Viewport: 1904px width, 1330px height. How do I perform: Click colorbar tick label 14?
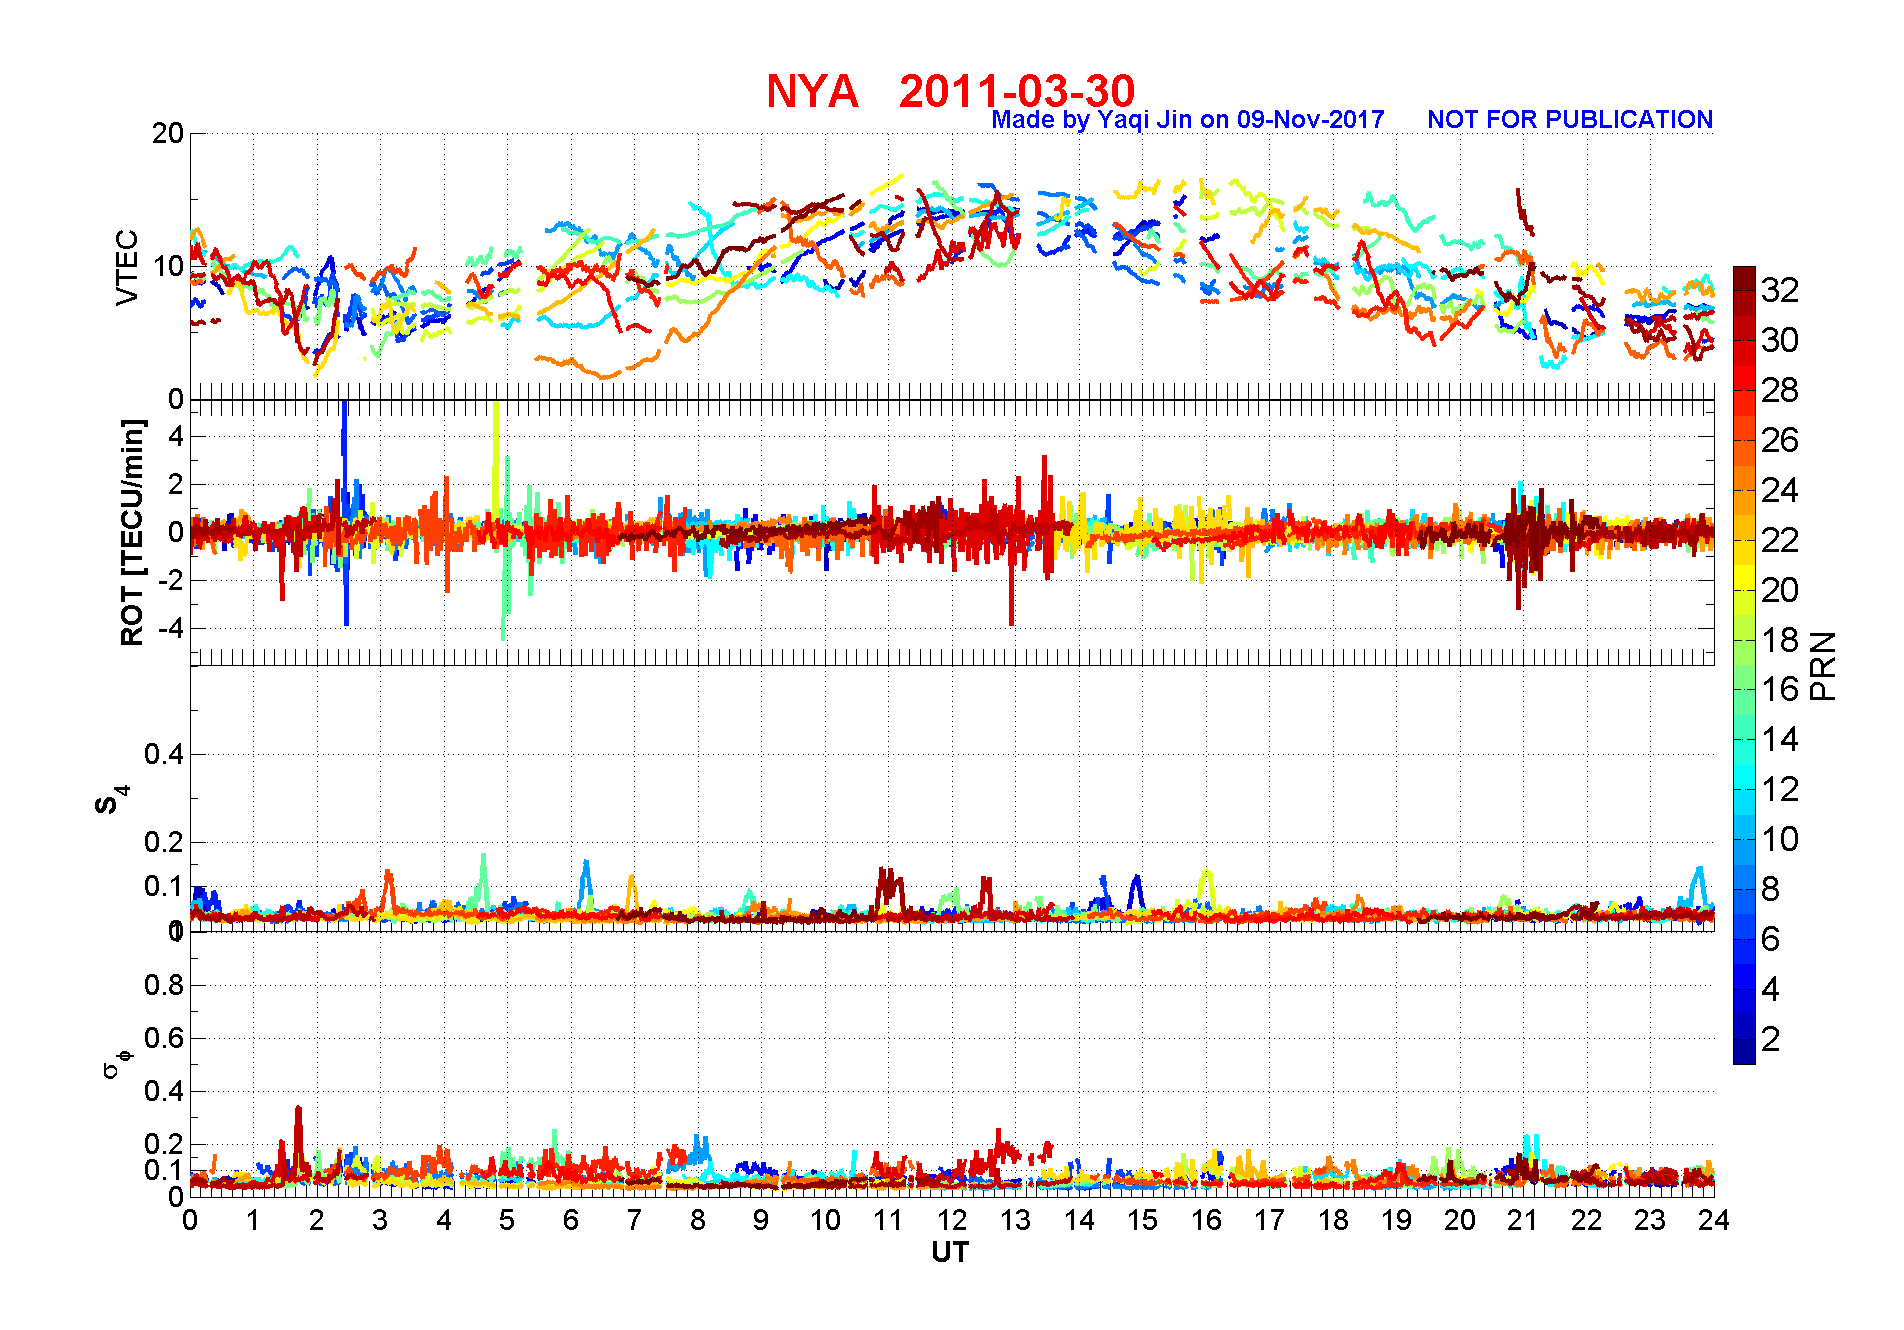[x=1780, y=739]
